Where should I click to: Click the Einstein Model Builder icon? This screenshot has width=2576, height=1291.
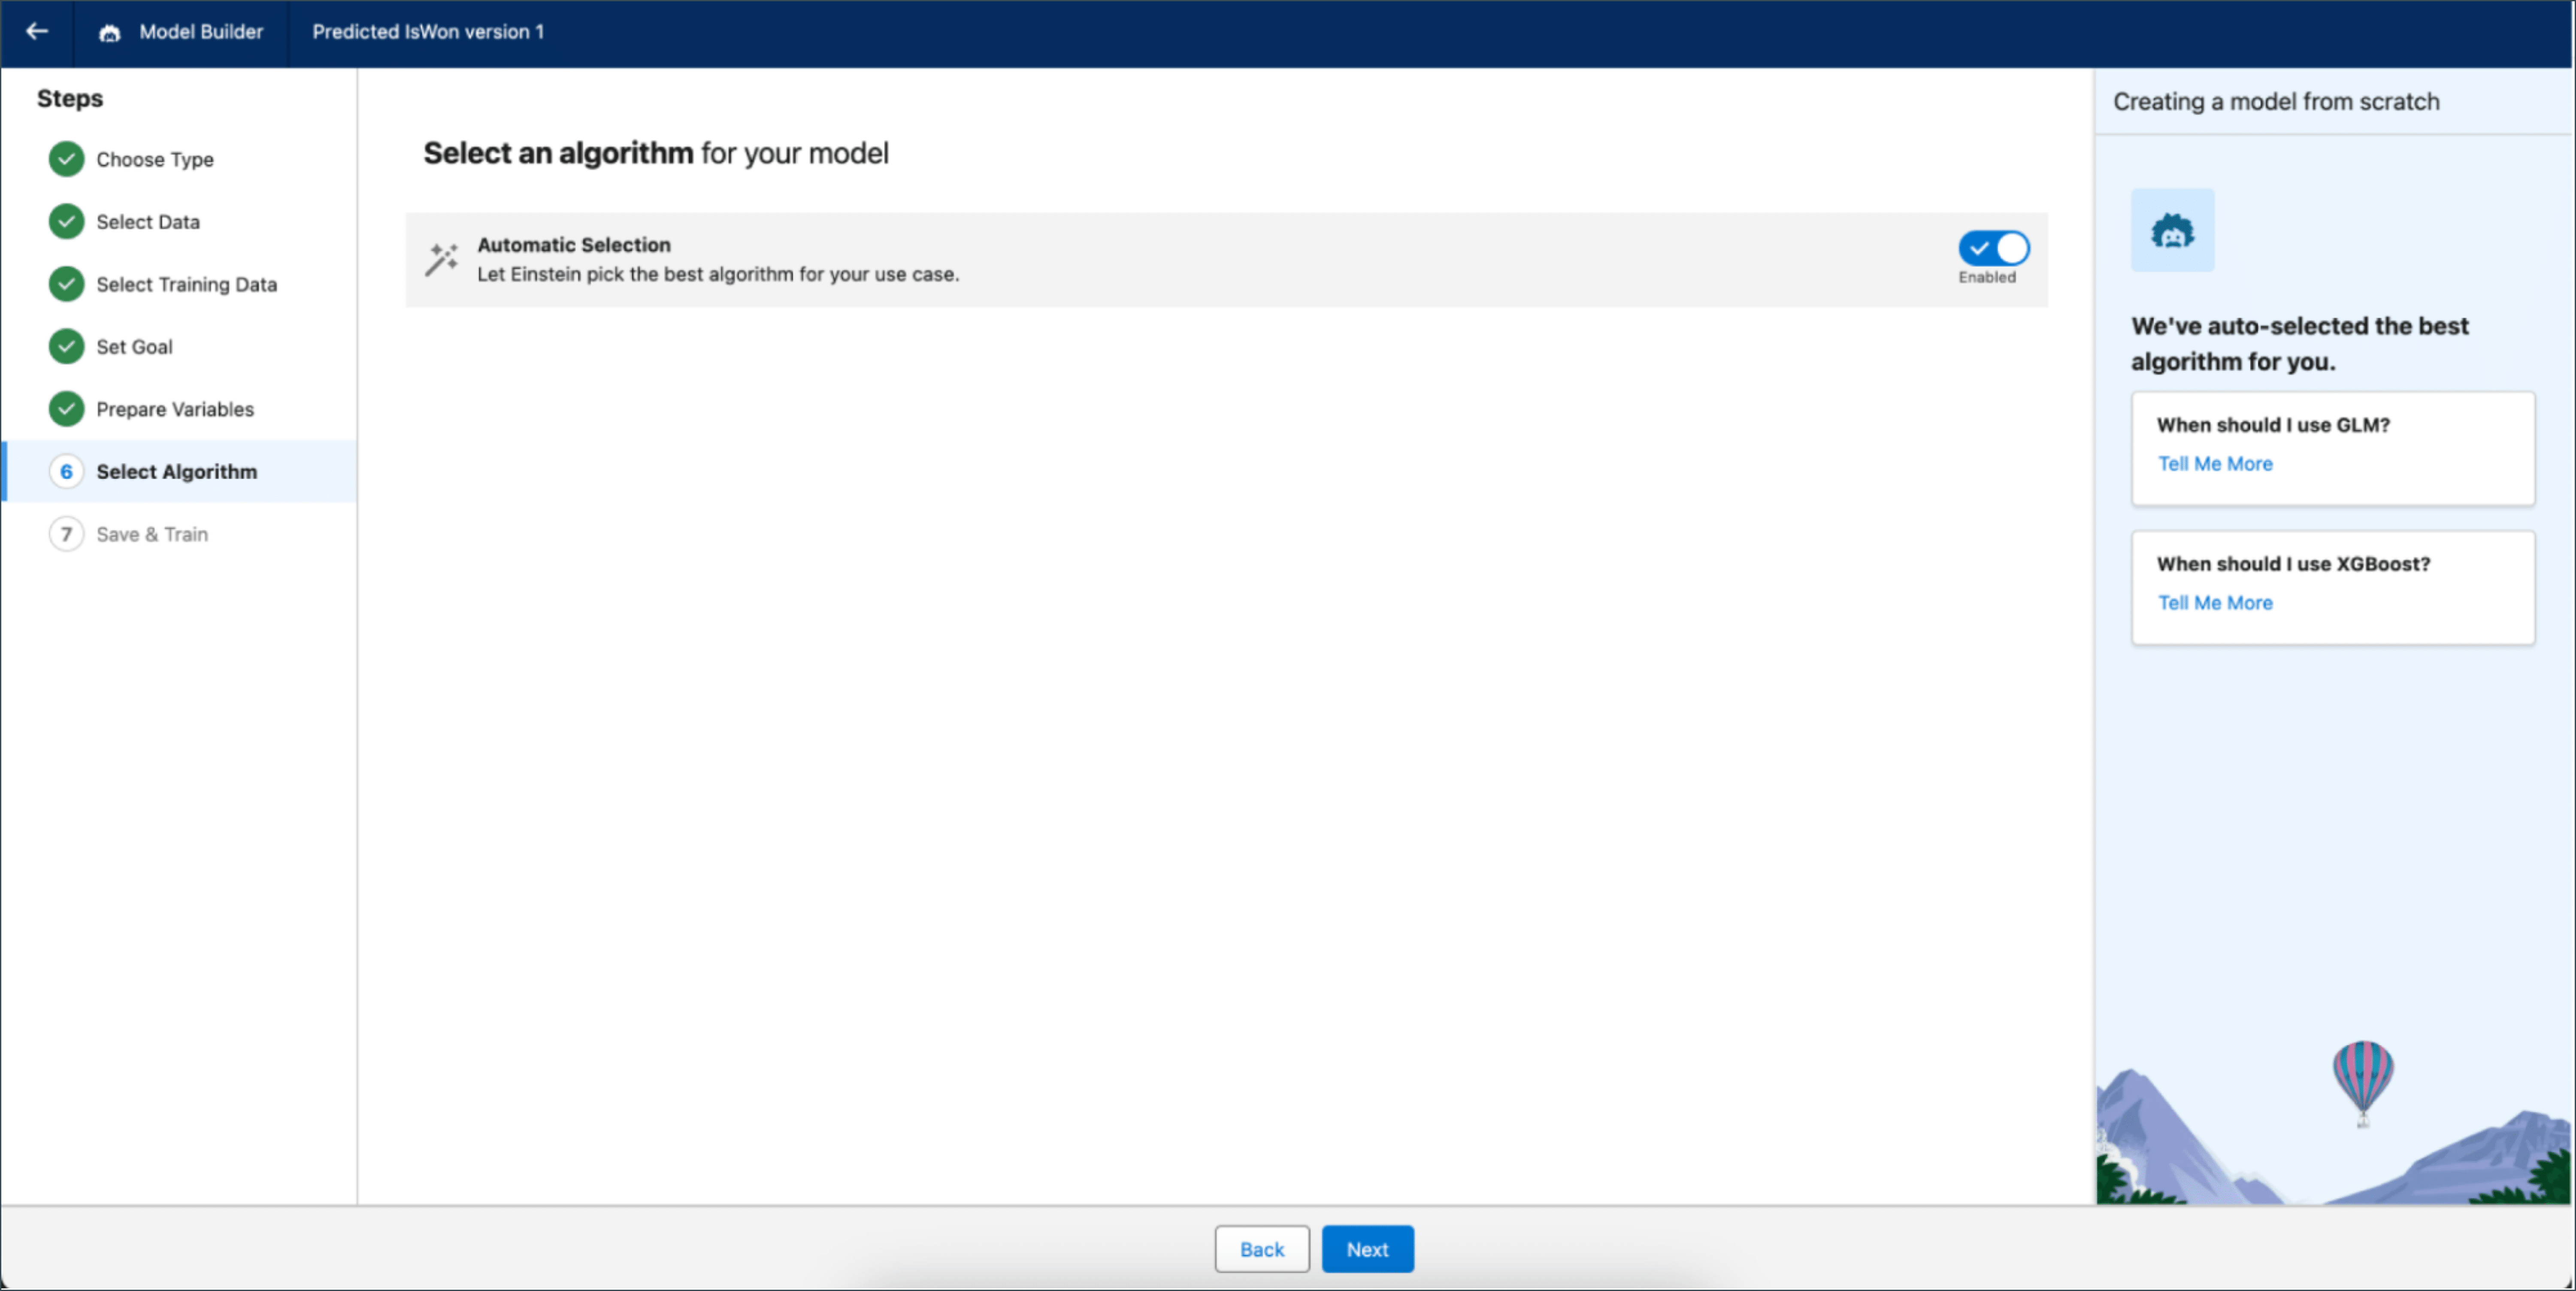[x=110, y=33]
